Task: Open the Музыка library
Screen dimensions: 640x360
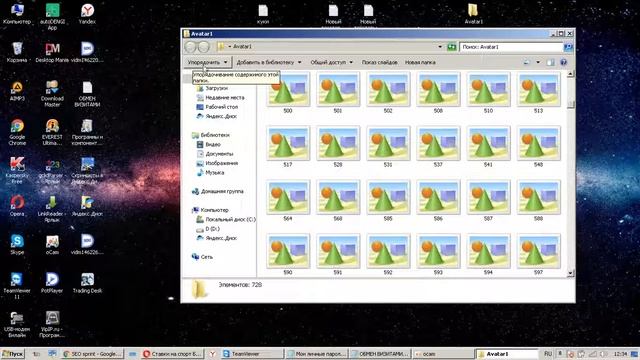Action: [211, 173]
